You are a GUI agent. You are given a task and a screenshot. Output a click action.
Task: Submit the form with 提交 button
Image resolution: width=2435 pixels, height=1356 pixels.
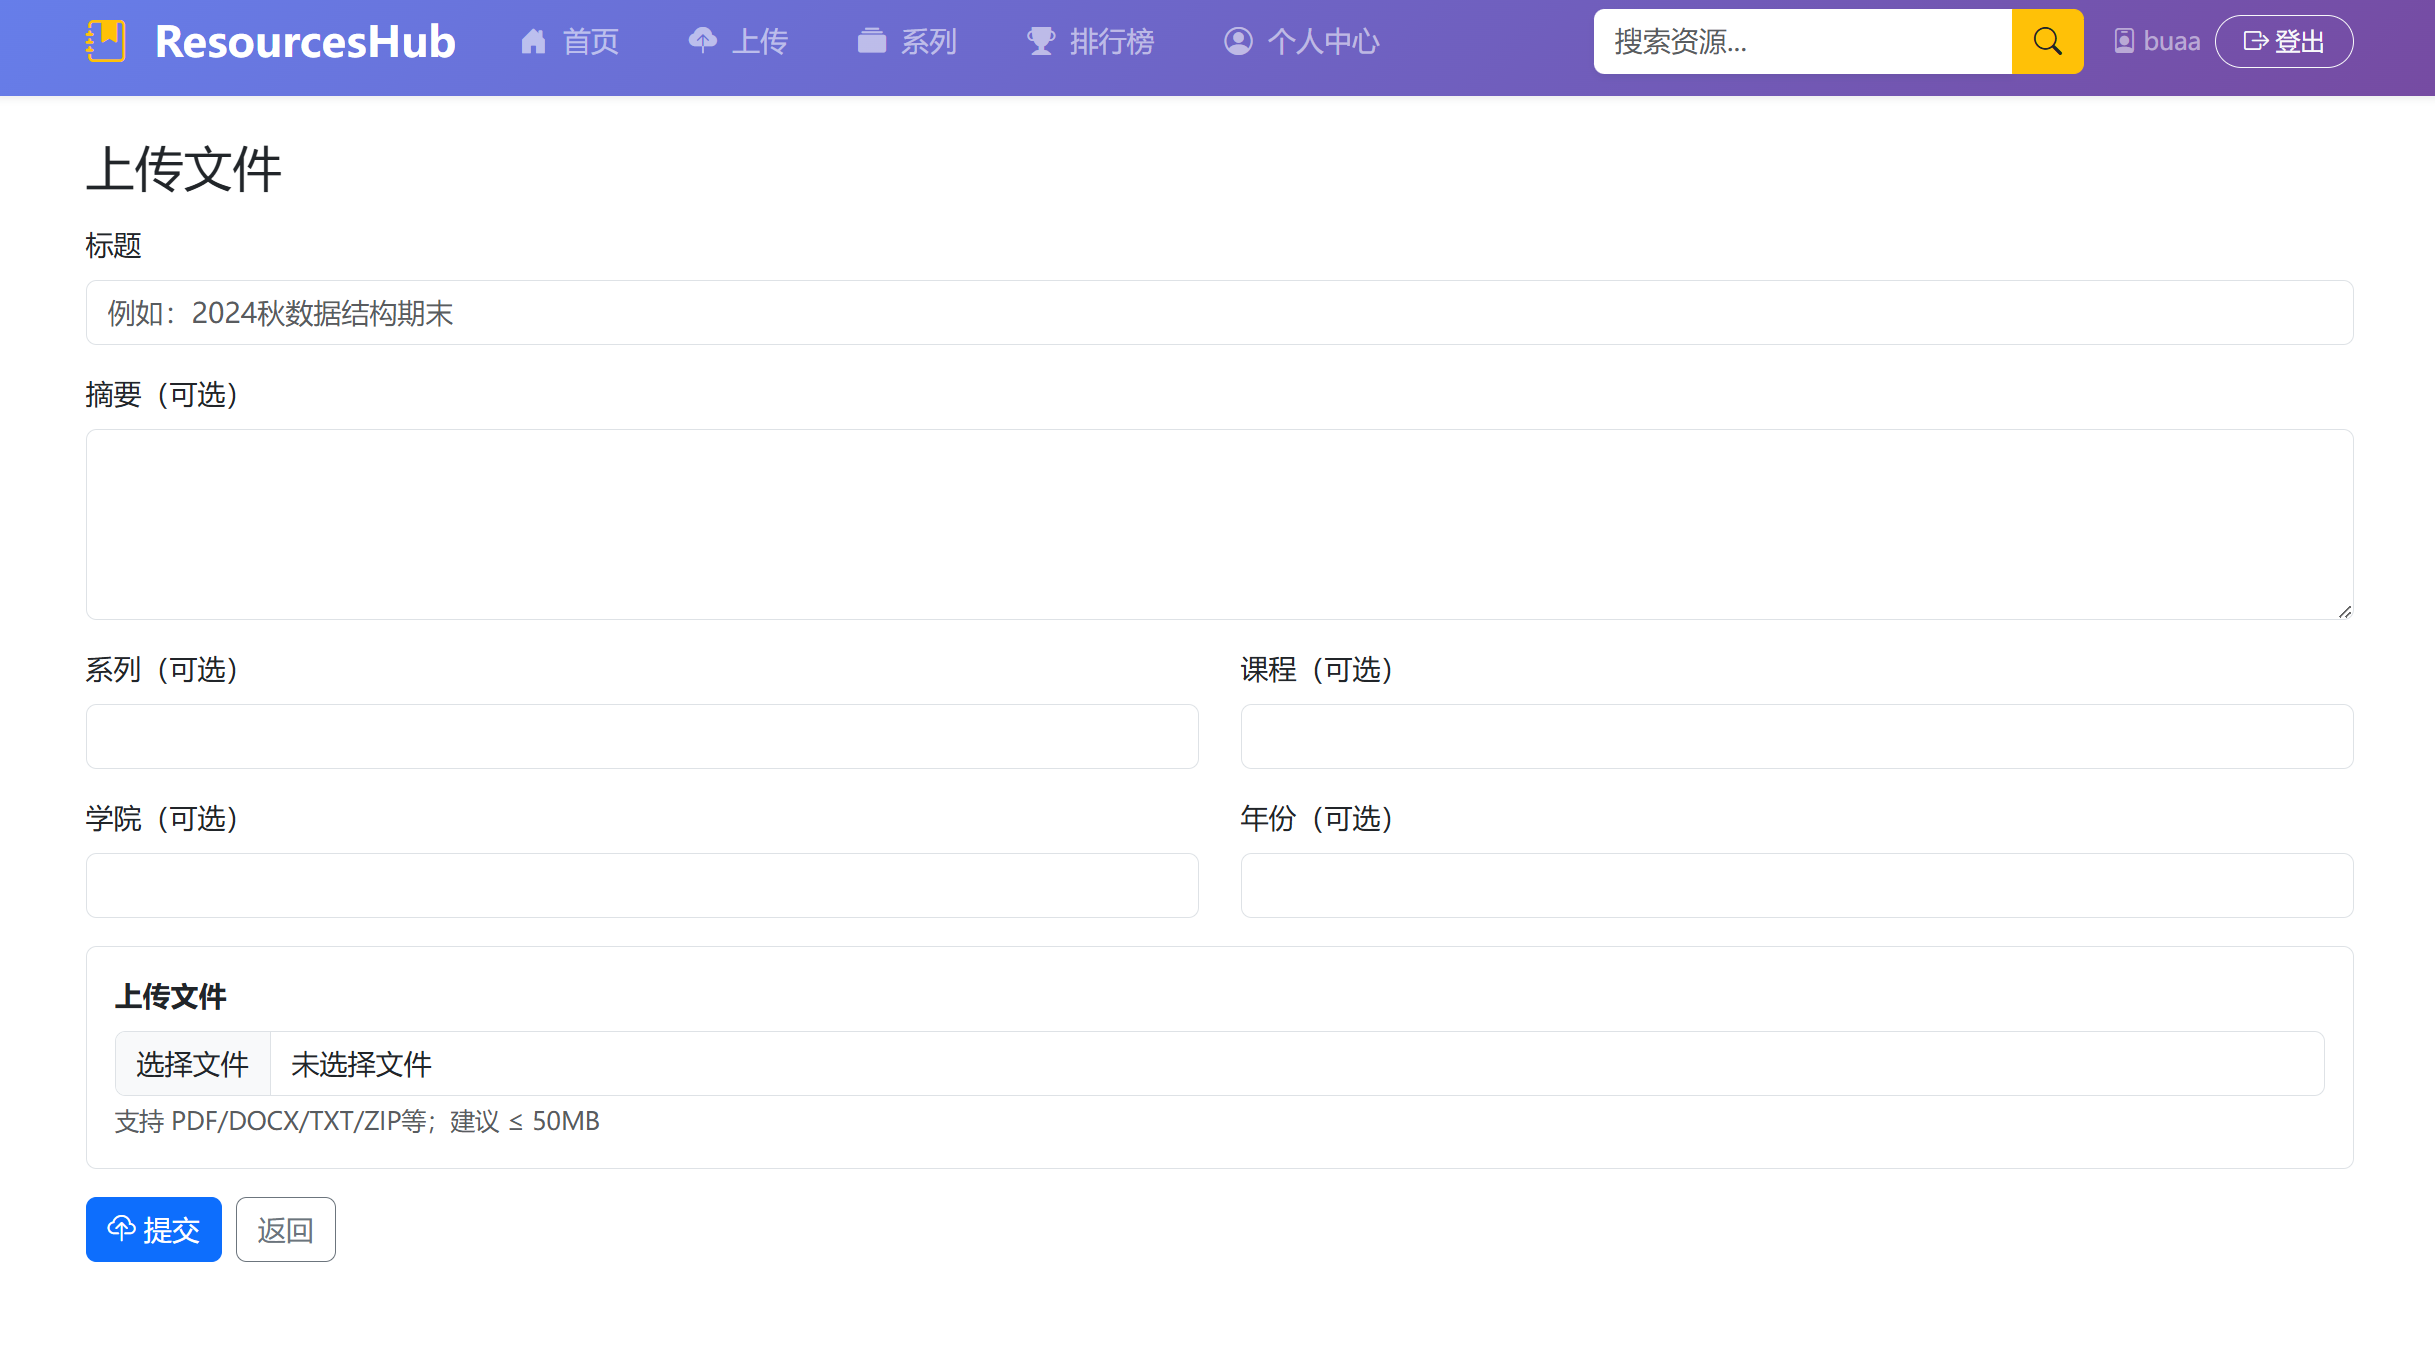[154, 1229]
